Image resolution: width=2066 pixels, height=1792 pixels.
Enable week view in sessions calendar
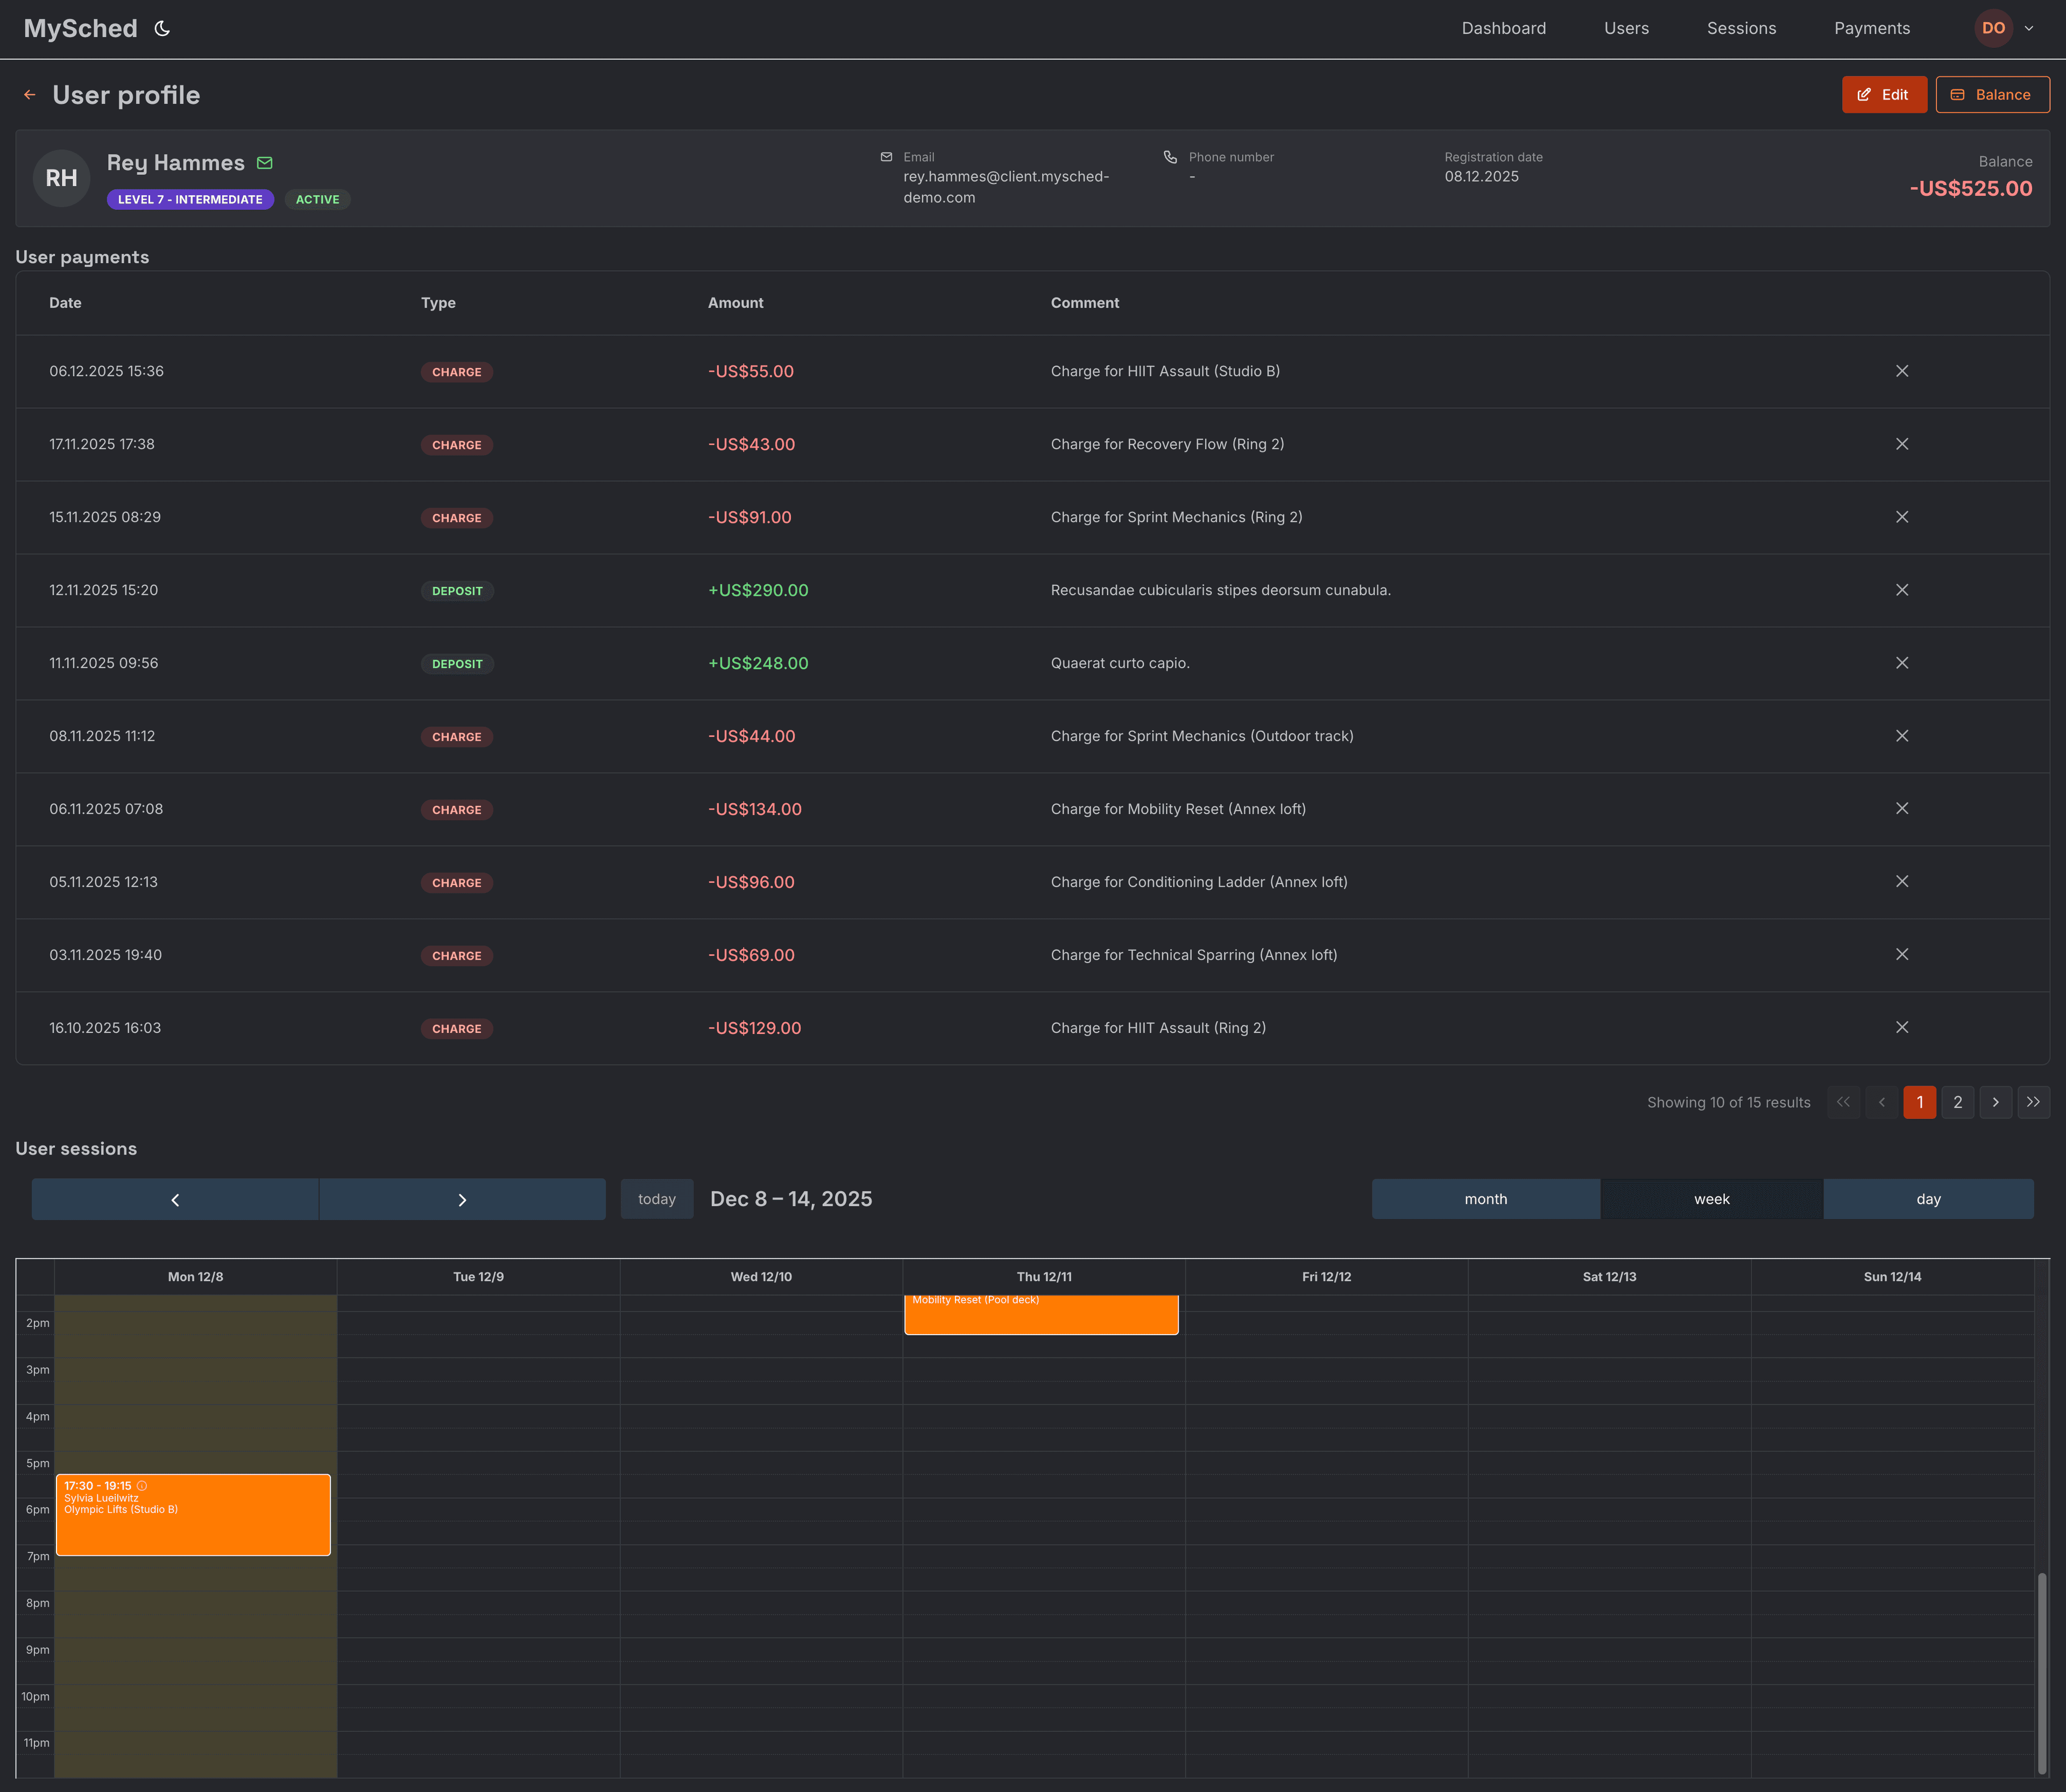coord(1712,1198)
